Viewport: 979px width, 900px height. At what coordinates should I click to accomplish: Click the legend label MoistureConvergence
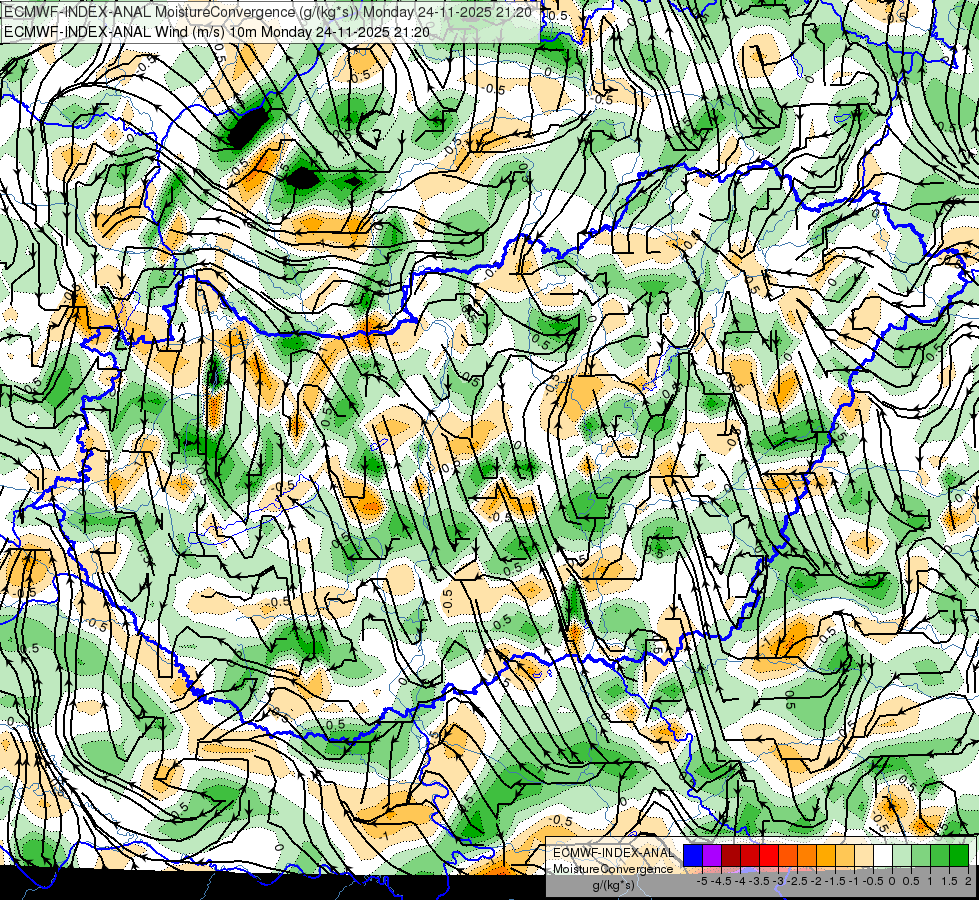(613, 869)
